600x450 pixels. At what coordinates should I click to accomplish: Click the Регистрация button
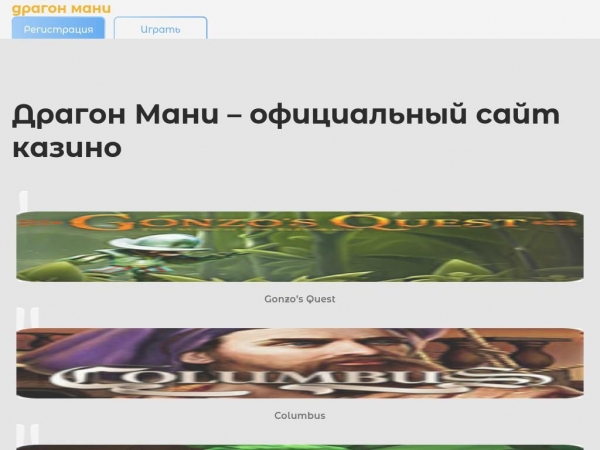click(x=58, y=28)
